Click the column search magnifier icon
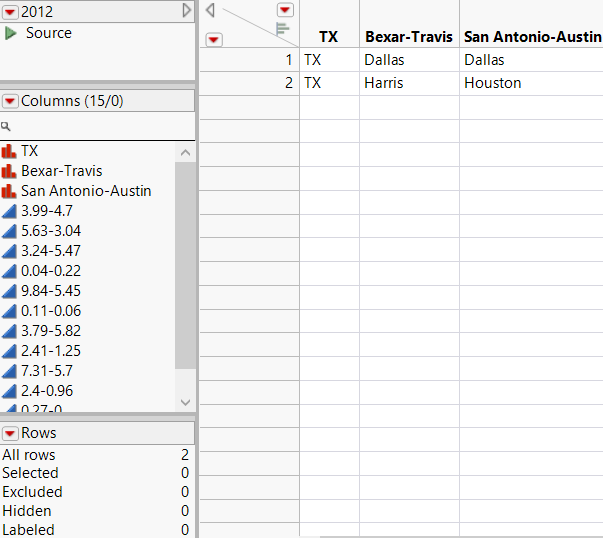Screen dimensions: 603x538 point(5,126)
